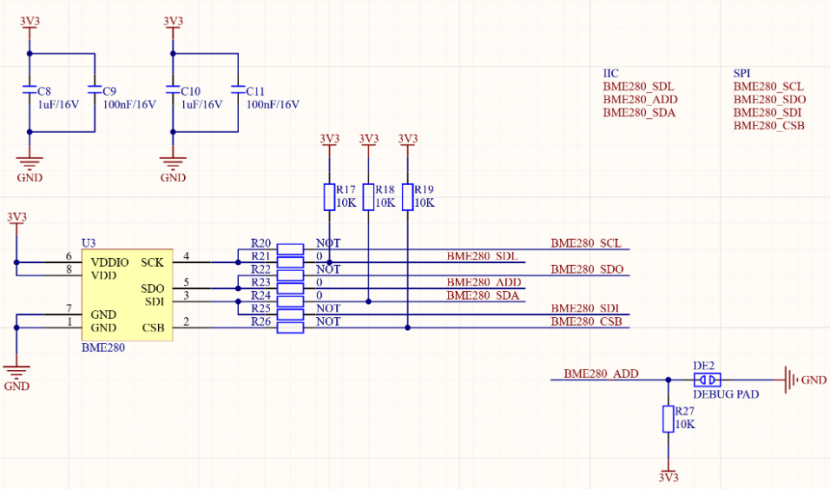
Task: Select the R27 10K resistor
Action: 668,420
